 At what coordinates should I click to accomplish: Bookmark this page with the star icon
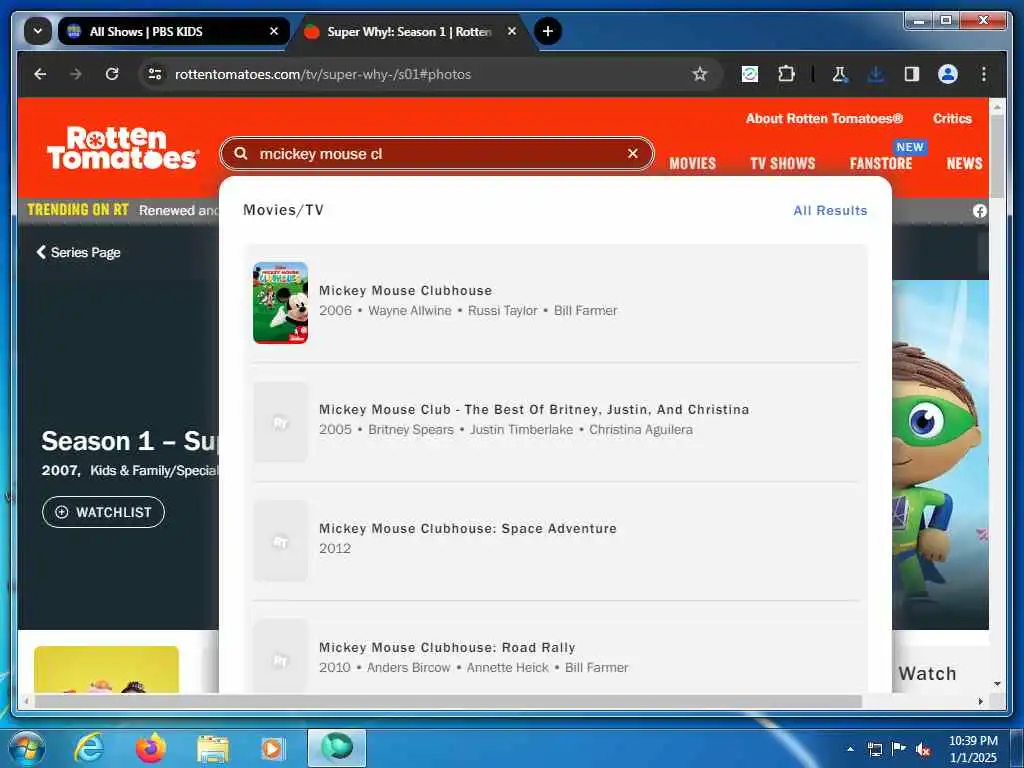[700, 74]
